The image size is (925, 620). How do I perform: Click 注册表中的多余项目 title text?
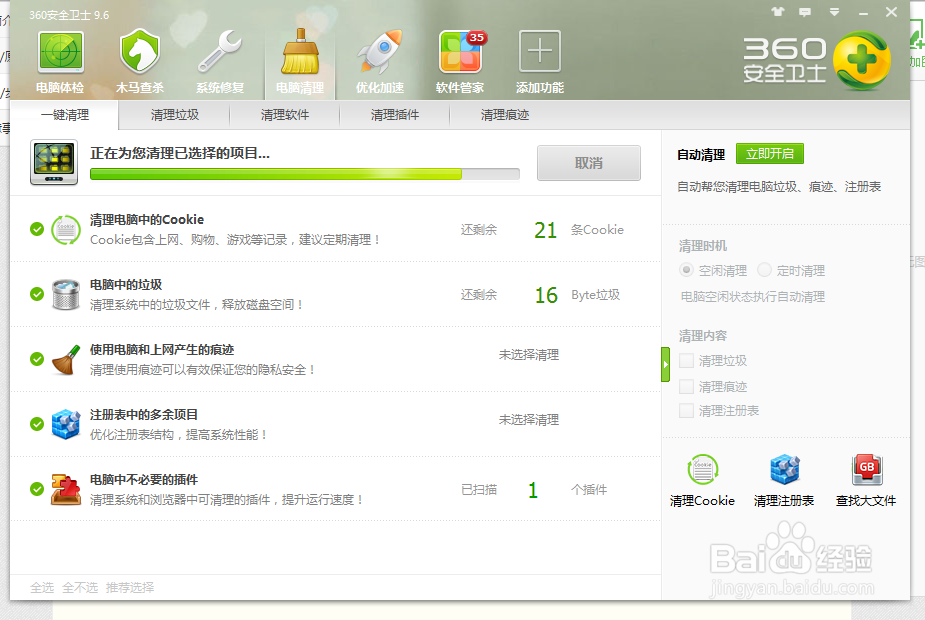coord(144,414)
